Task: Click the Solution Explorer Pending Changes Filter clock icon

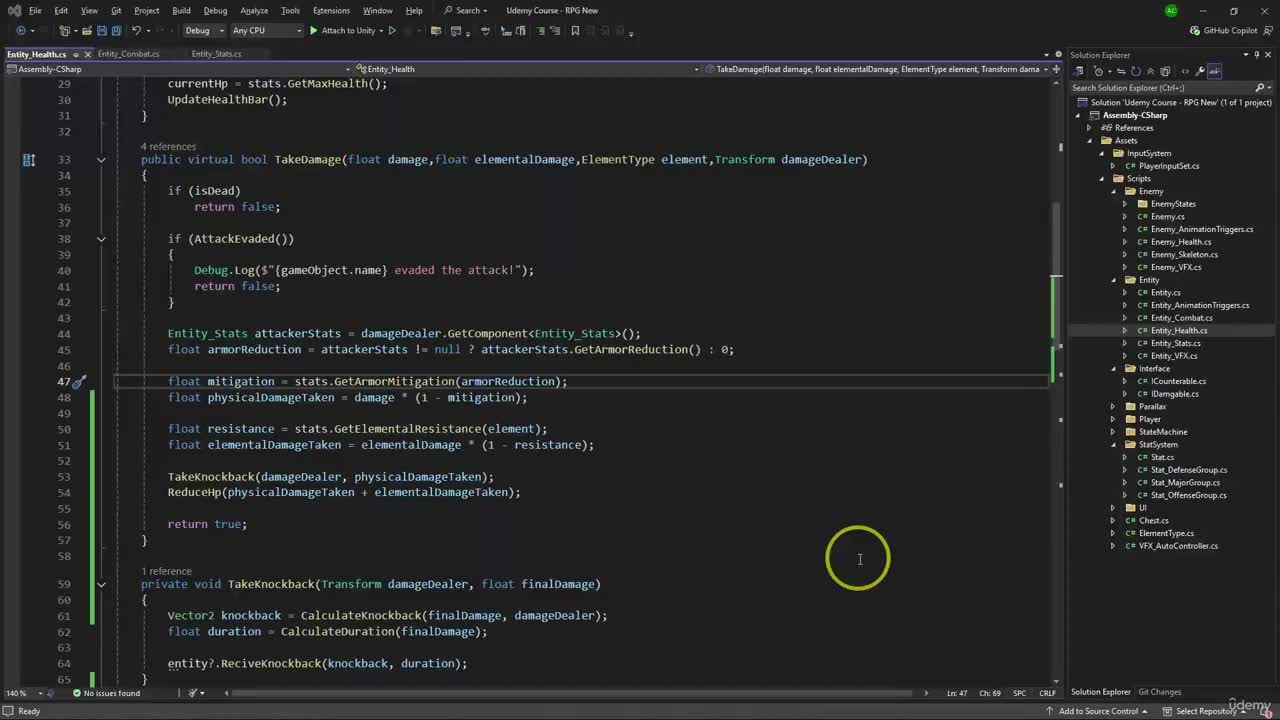Action: (x=1098, y=71)
